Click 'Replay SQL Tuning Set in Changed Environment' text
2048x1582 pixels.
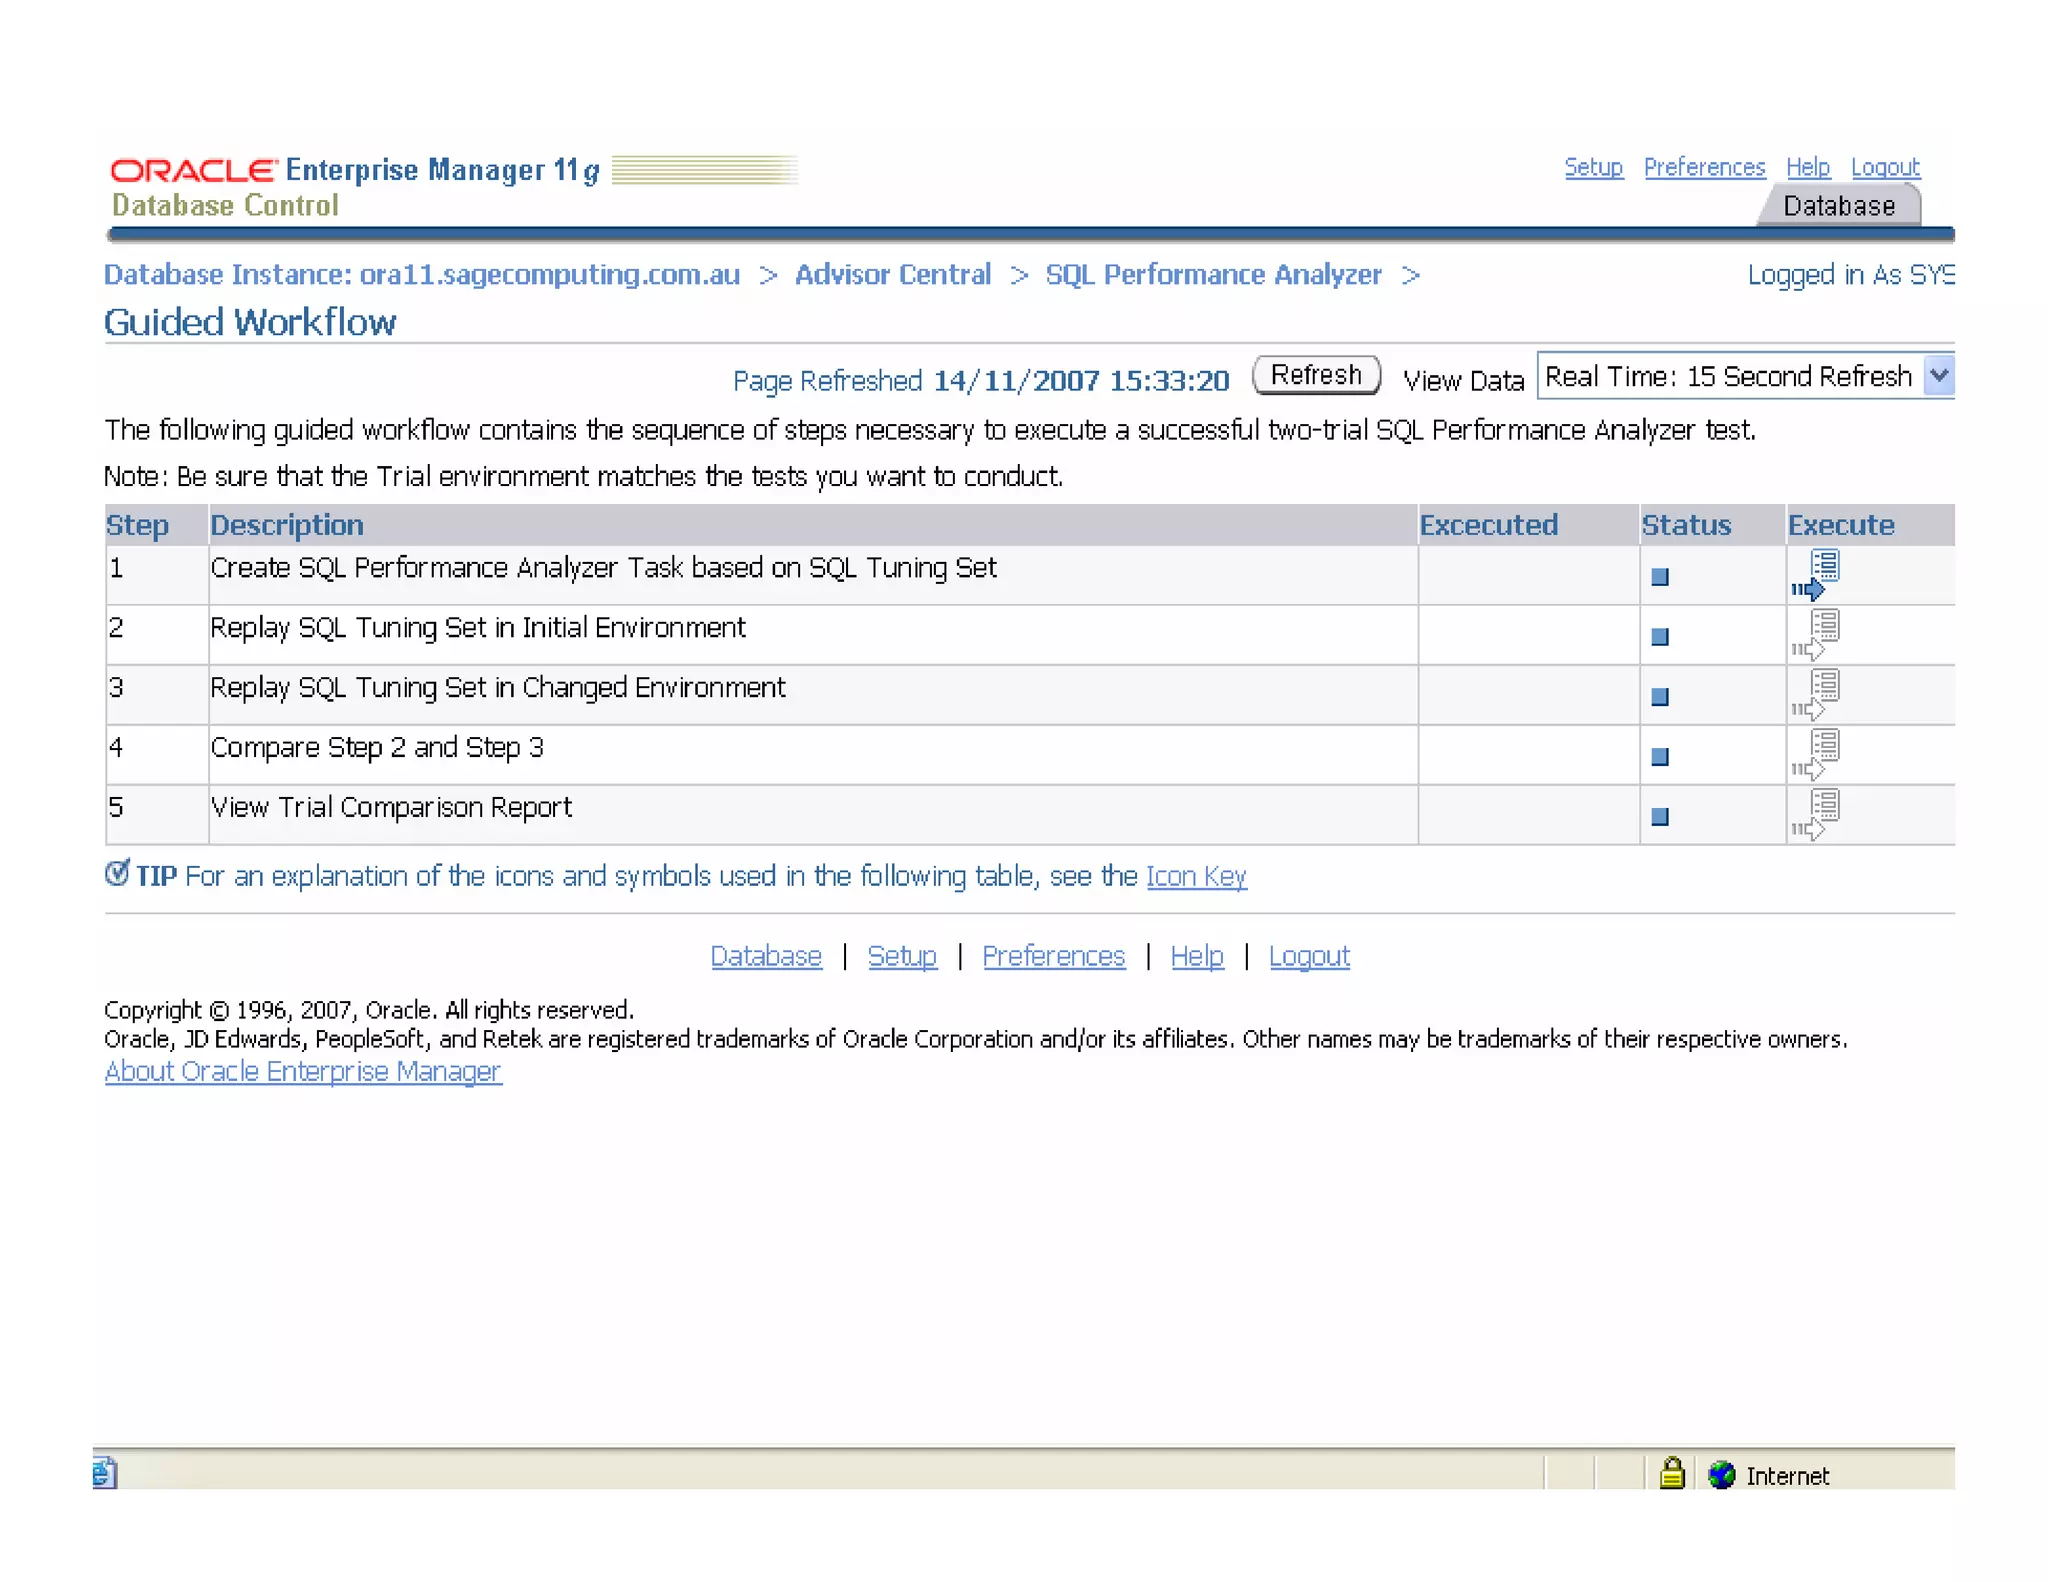pos(498,688)
